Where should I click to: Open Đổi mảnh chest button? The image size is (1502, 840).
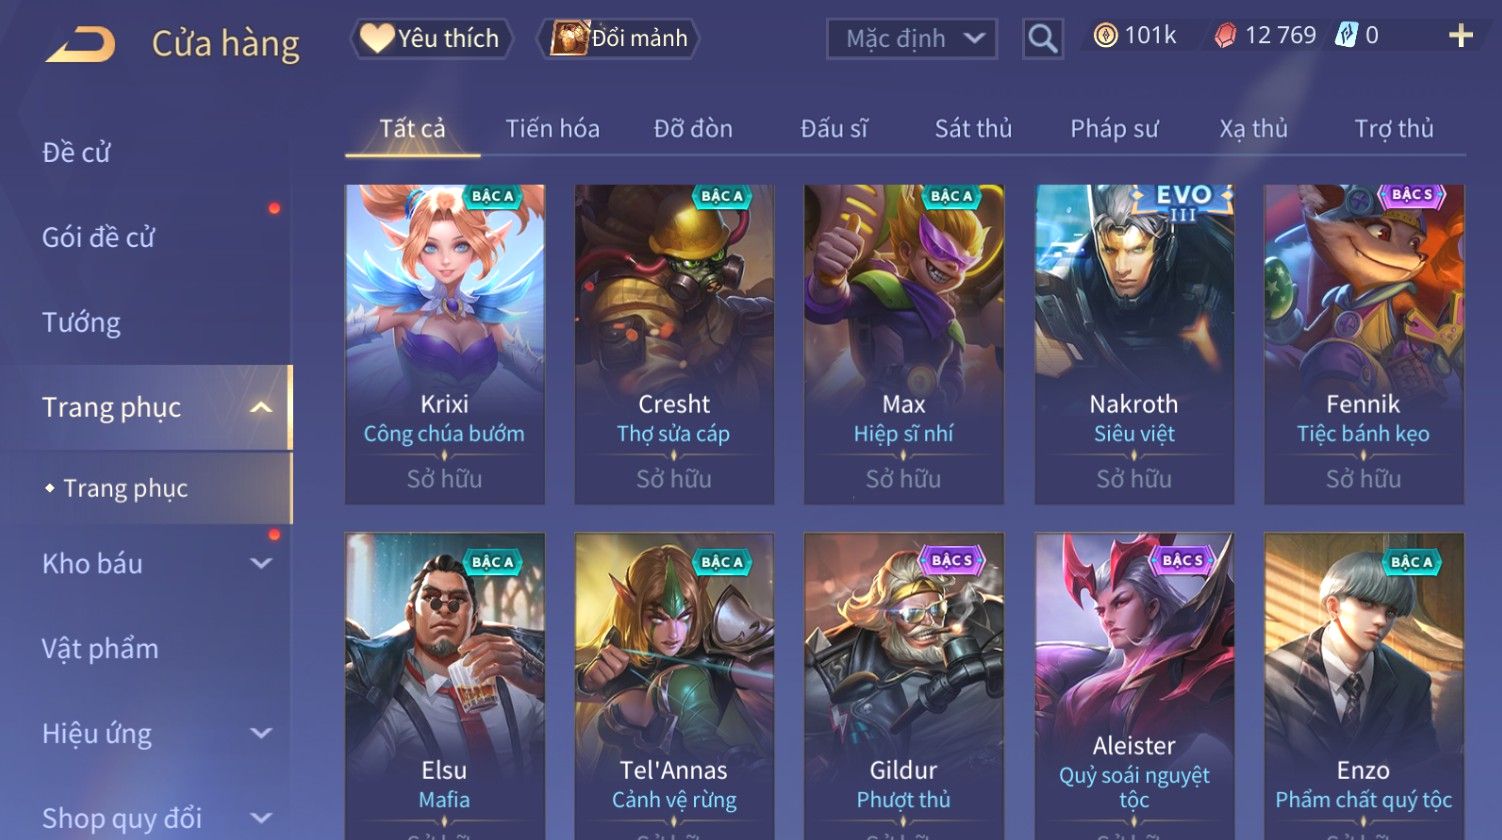(x=618, y=38)
